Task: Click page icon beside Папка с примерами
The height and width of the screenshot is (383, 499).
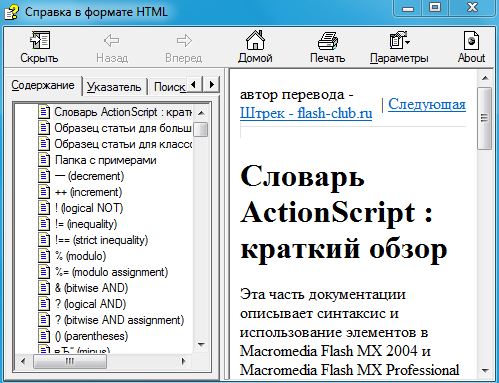Action: (x=44, y=160)
